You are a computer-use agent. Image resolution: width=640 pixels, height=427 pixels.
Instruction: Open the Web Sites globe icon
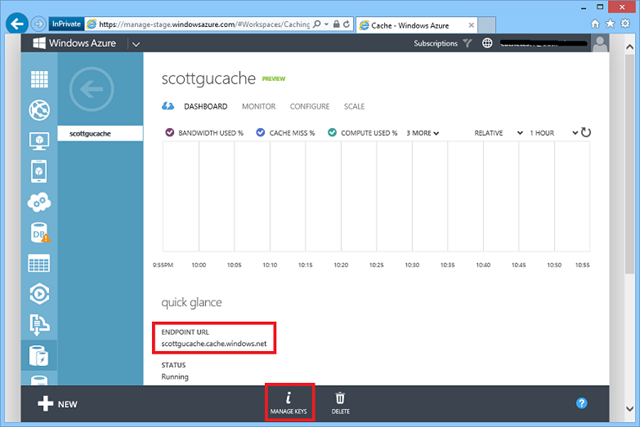pos(39,110)
